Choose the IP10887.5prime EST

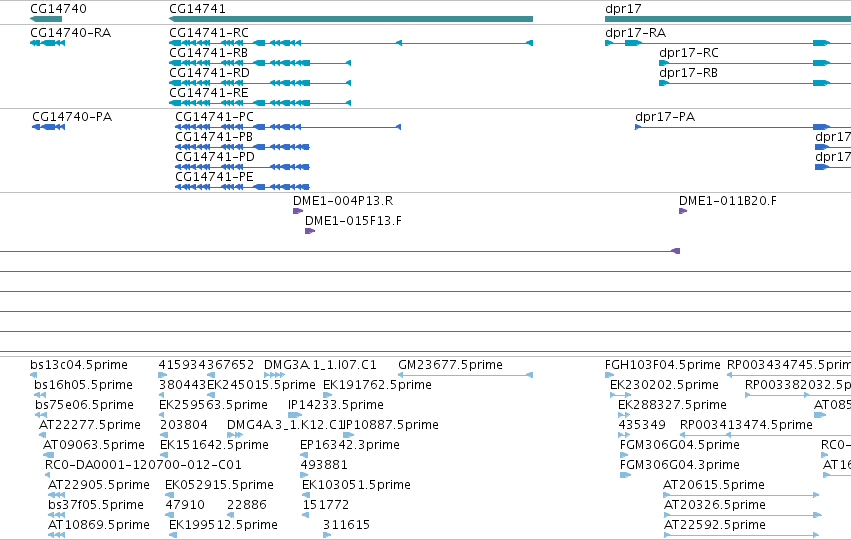(x=391, y=425)
